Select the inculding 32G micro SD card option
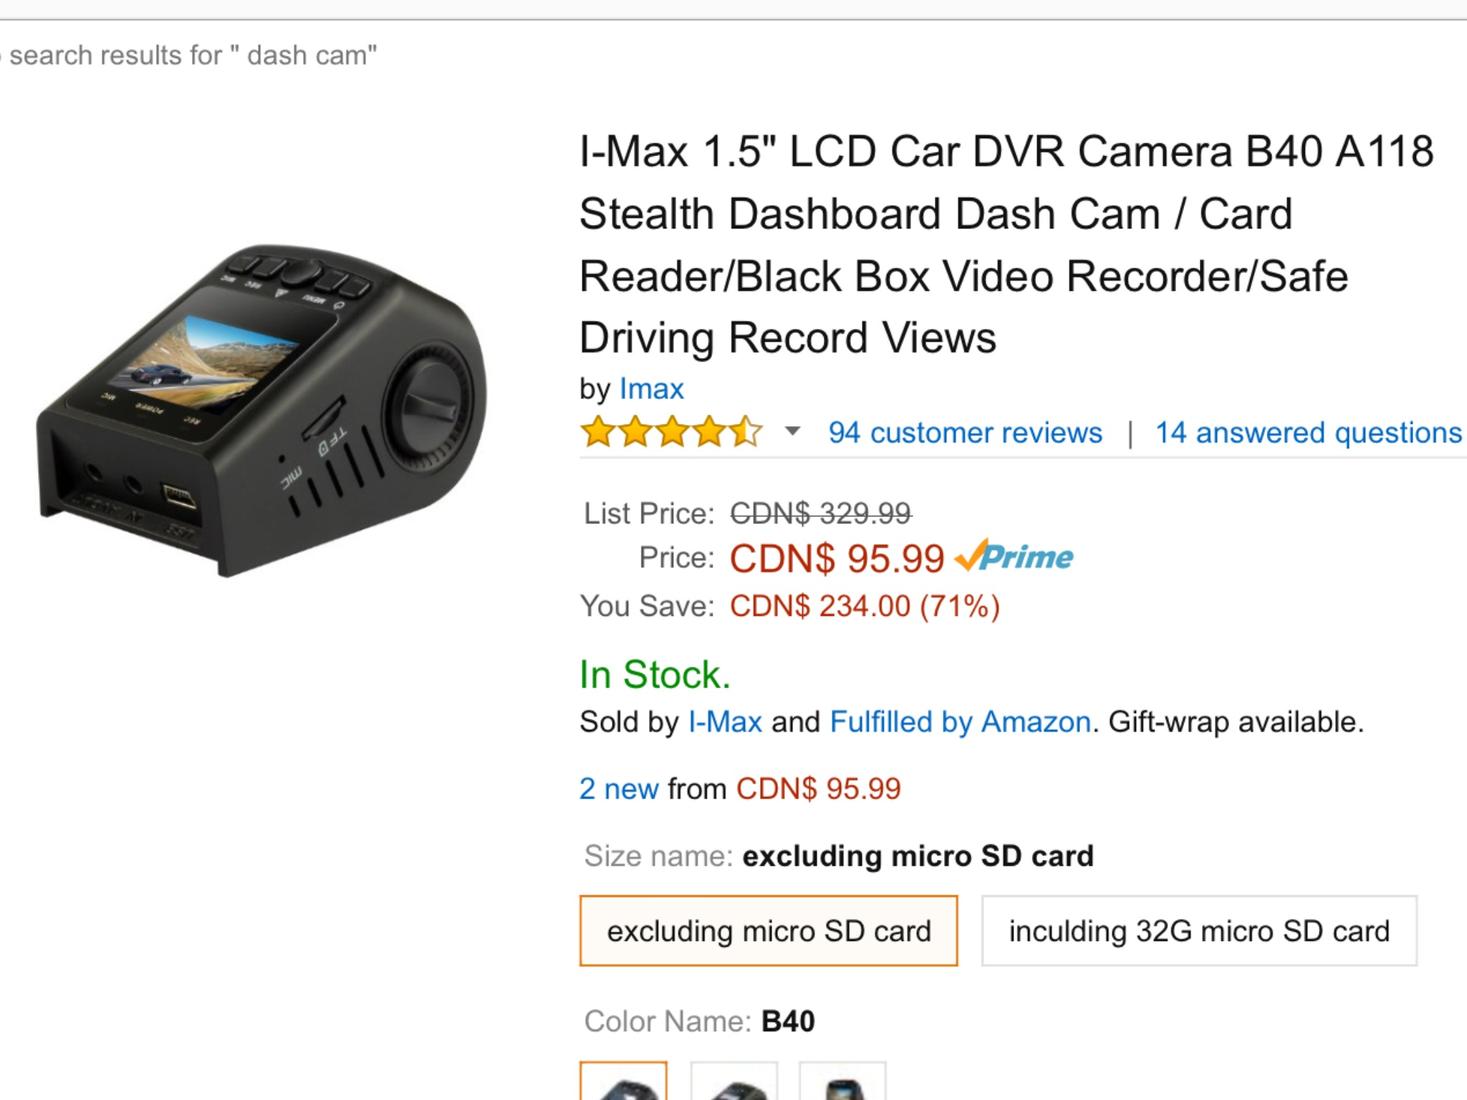The image size is (1467, 1100). 1199,931
